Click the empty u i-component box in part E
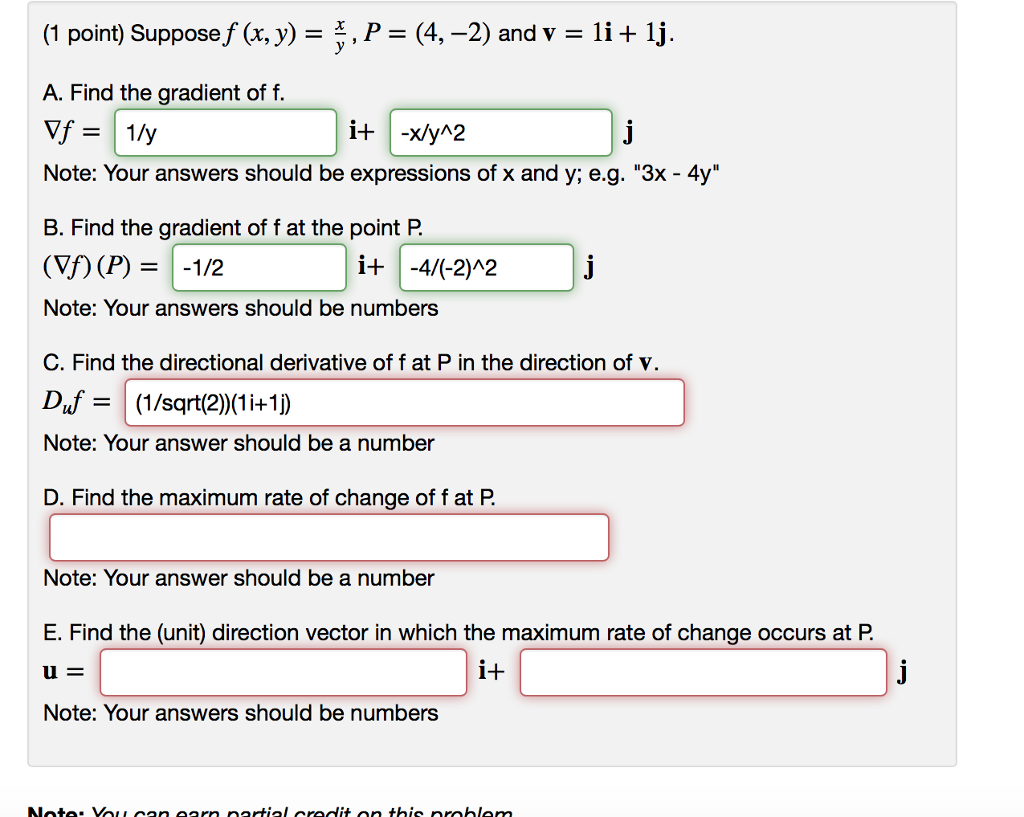1024x817 pixels. (283, 672)
